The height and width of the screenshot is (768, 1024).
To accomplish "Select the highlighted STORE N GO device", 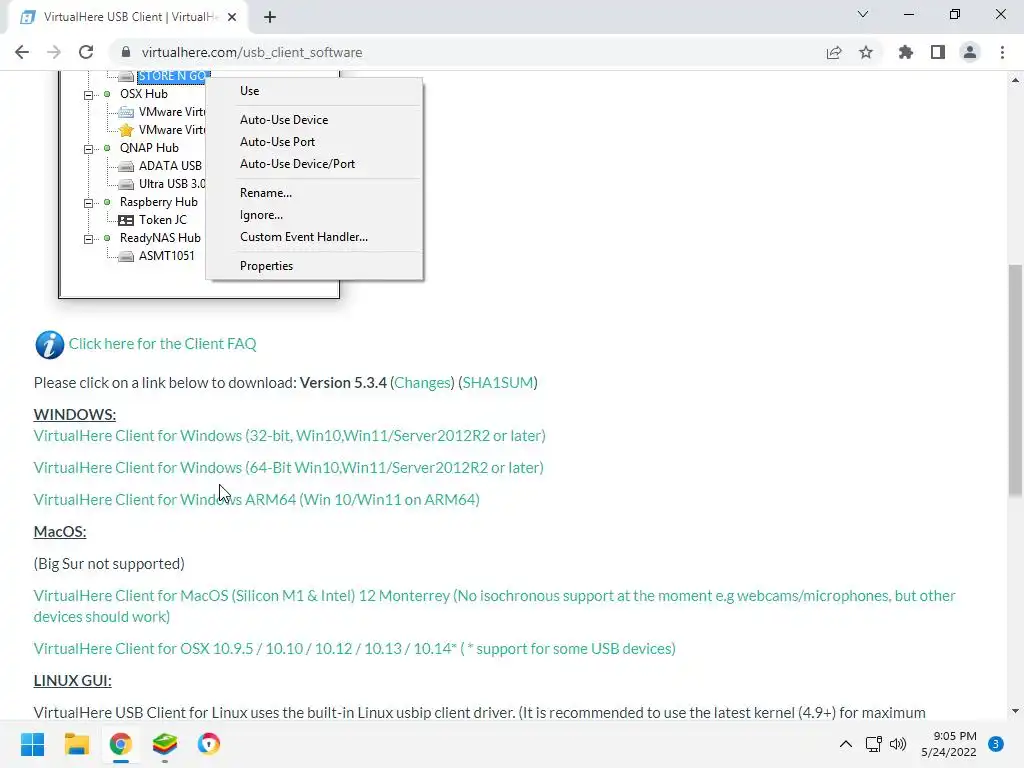I will click(x=172, y=76).
